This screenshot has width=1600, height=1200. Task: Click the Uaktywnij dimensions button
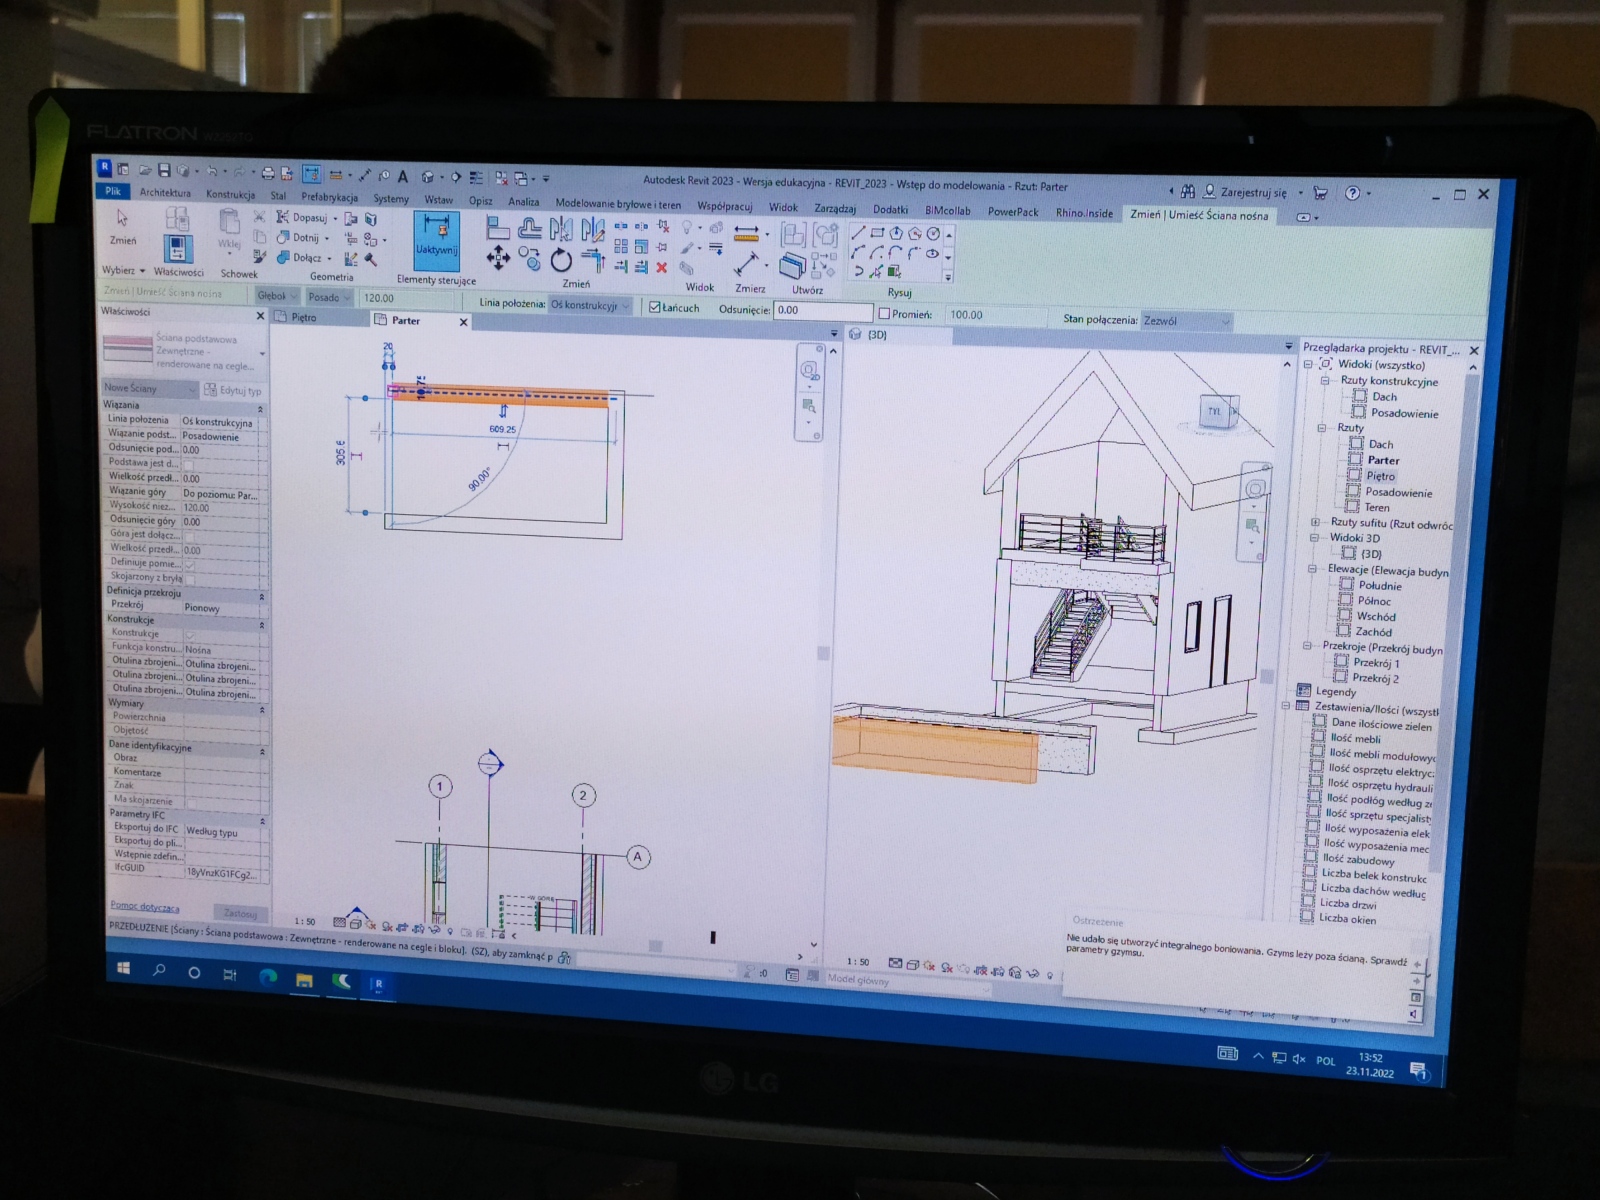(436, 238)
